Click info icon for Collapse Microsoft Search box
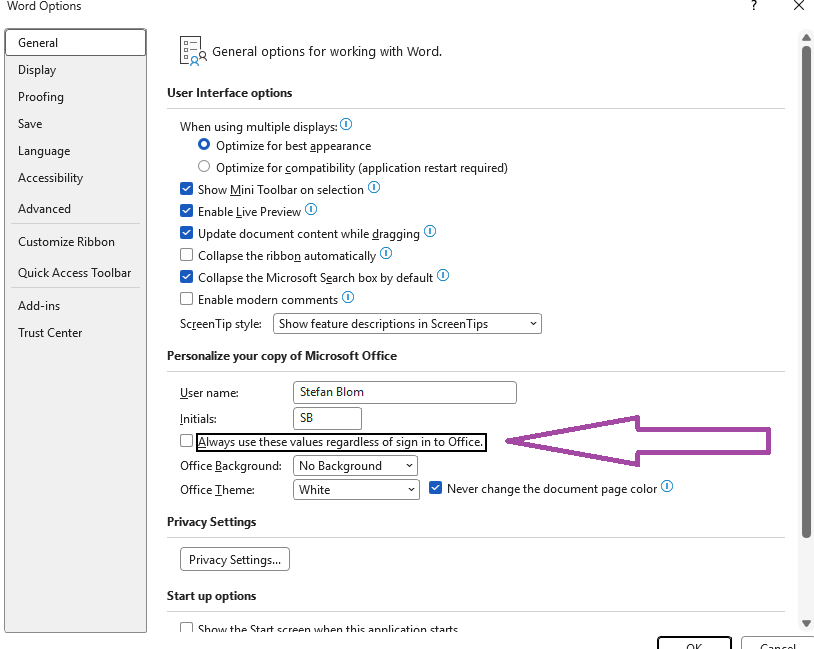Screen dimensions: 814x649 (x=443, y=275)
